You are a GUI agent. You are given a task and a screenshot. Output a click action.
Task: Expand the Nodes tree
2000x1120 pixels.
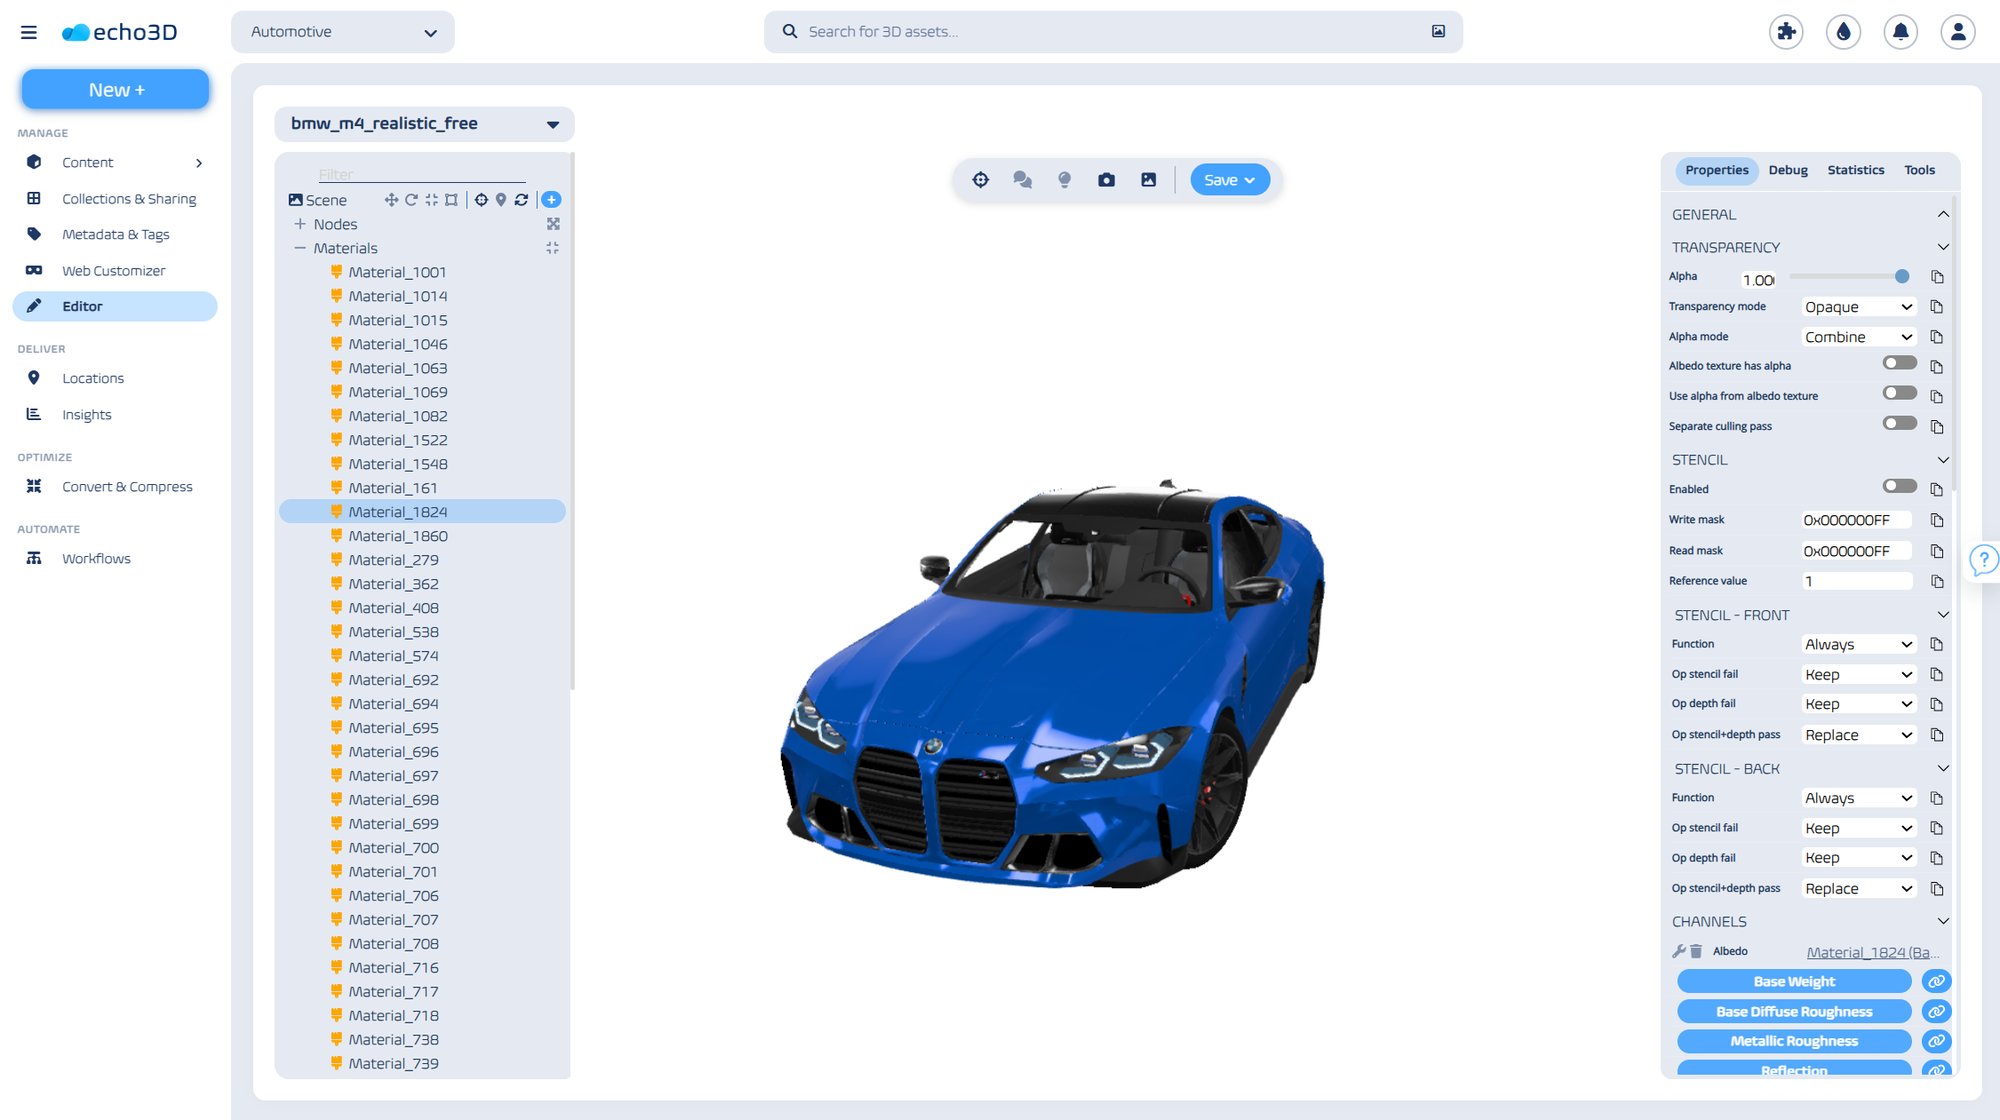[300, 224]
